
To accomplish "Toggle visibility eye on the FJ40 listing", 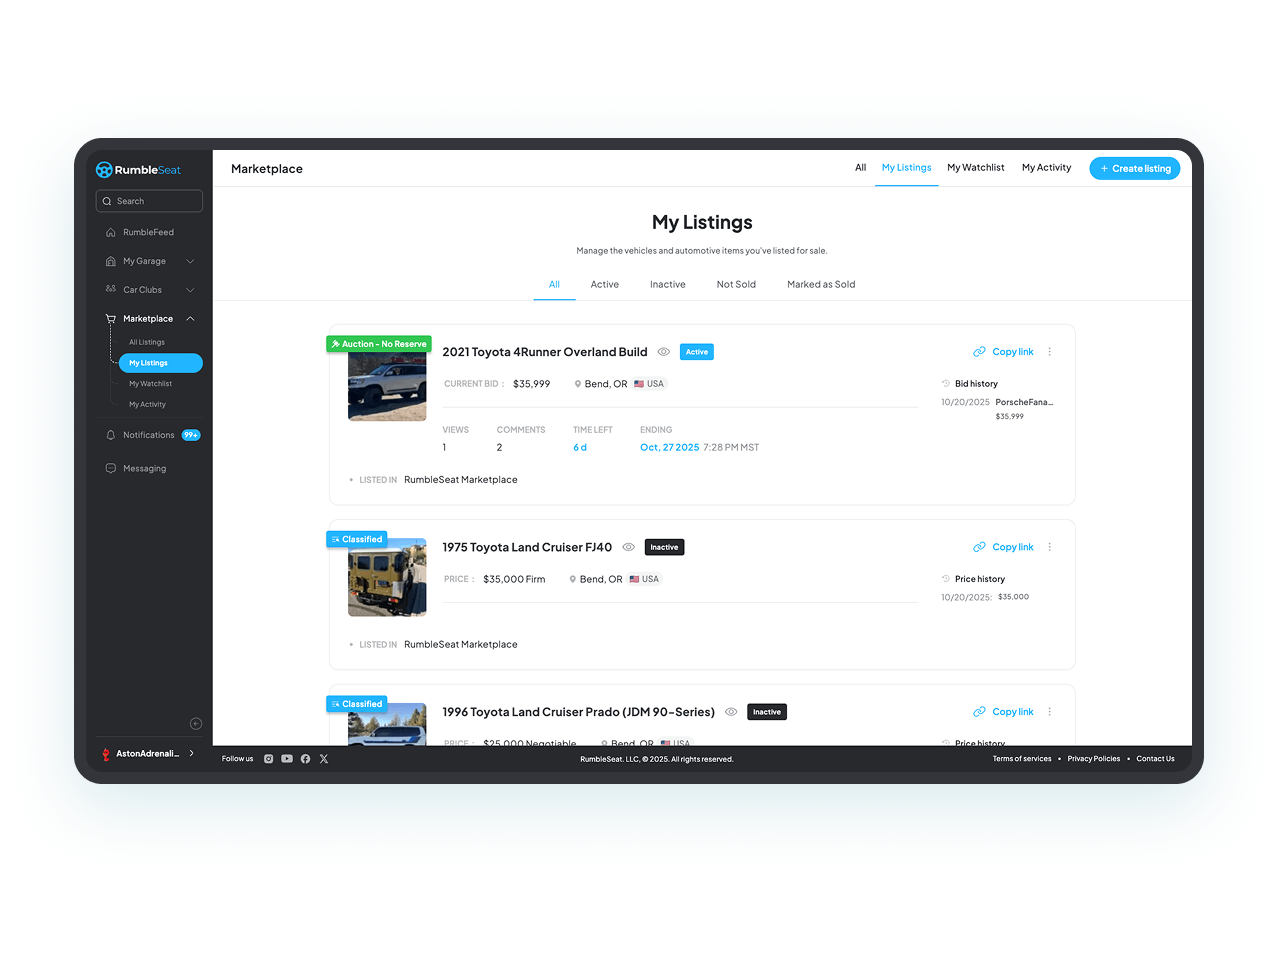I will tap(628, 547).
